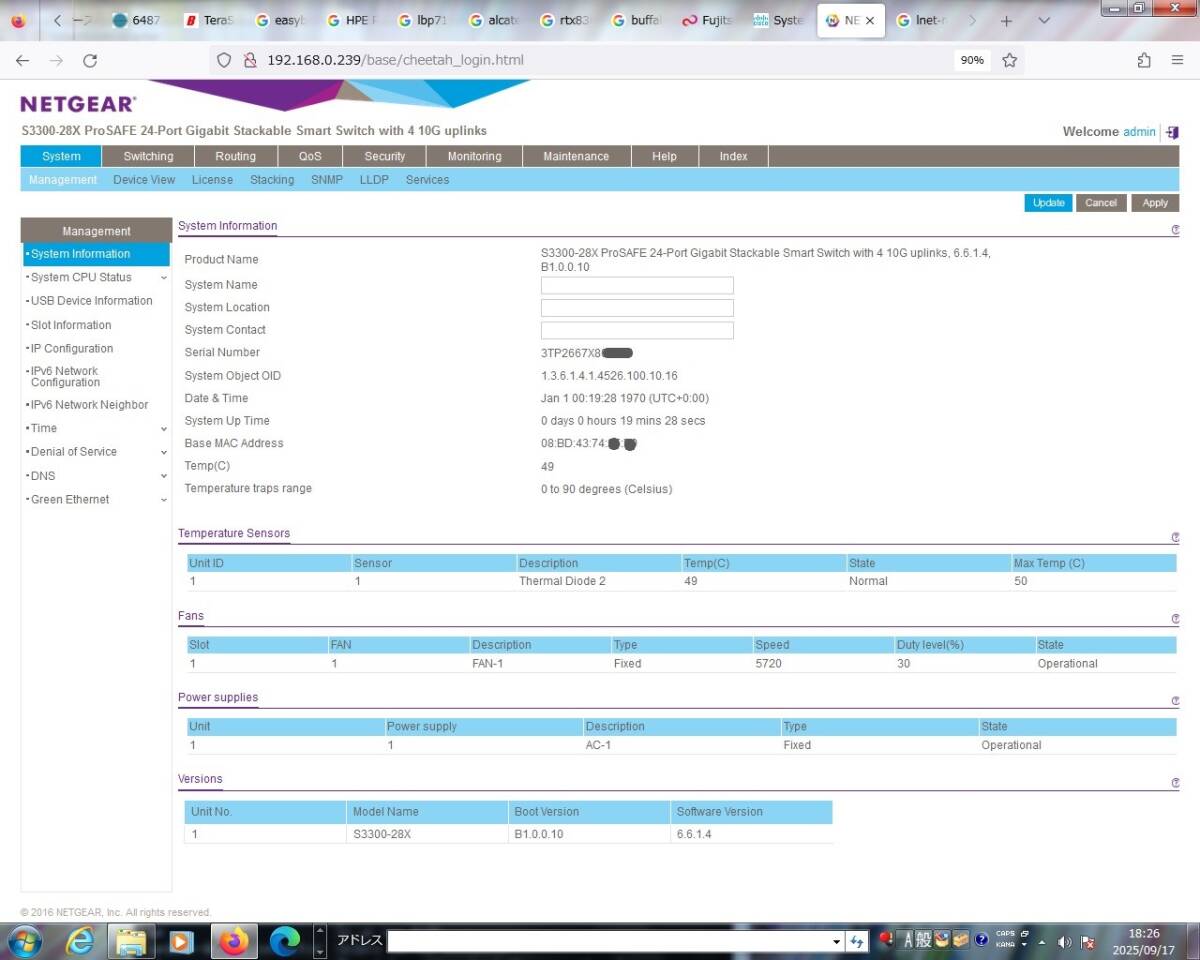Open the Windows Start menu

(x=24, y=941)
